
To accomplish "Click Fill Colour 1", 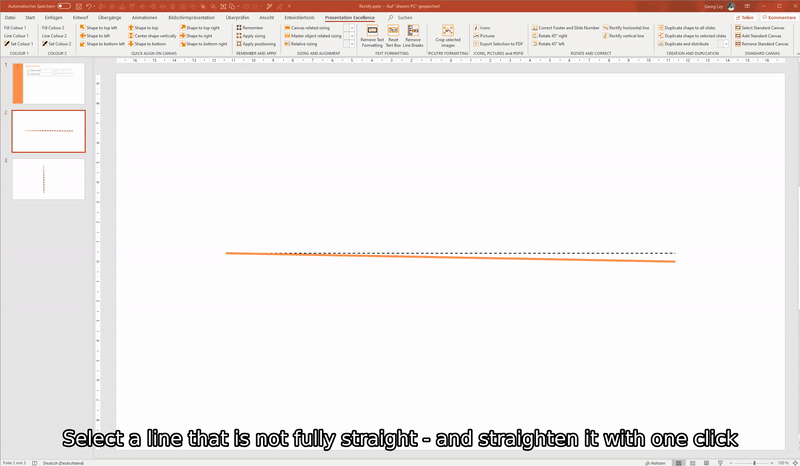I will pos(15,28).
